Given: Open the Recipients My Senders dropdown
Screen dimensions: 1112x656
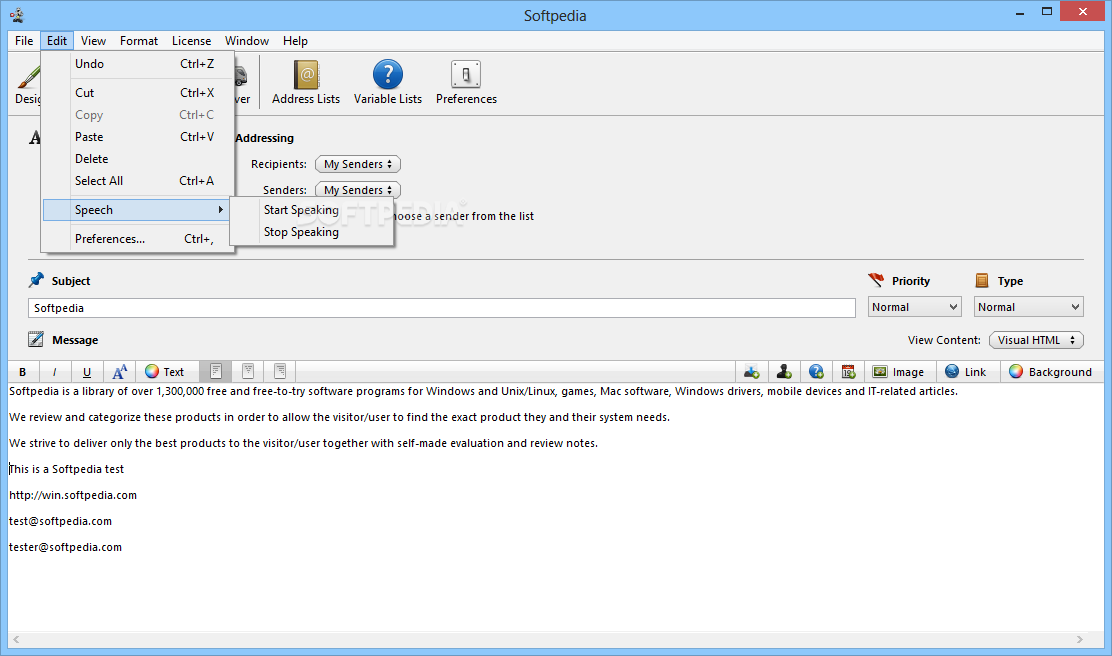Looking at the screenshot, I should tap(358, 164).
